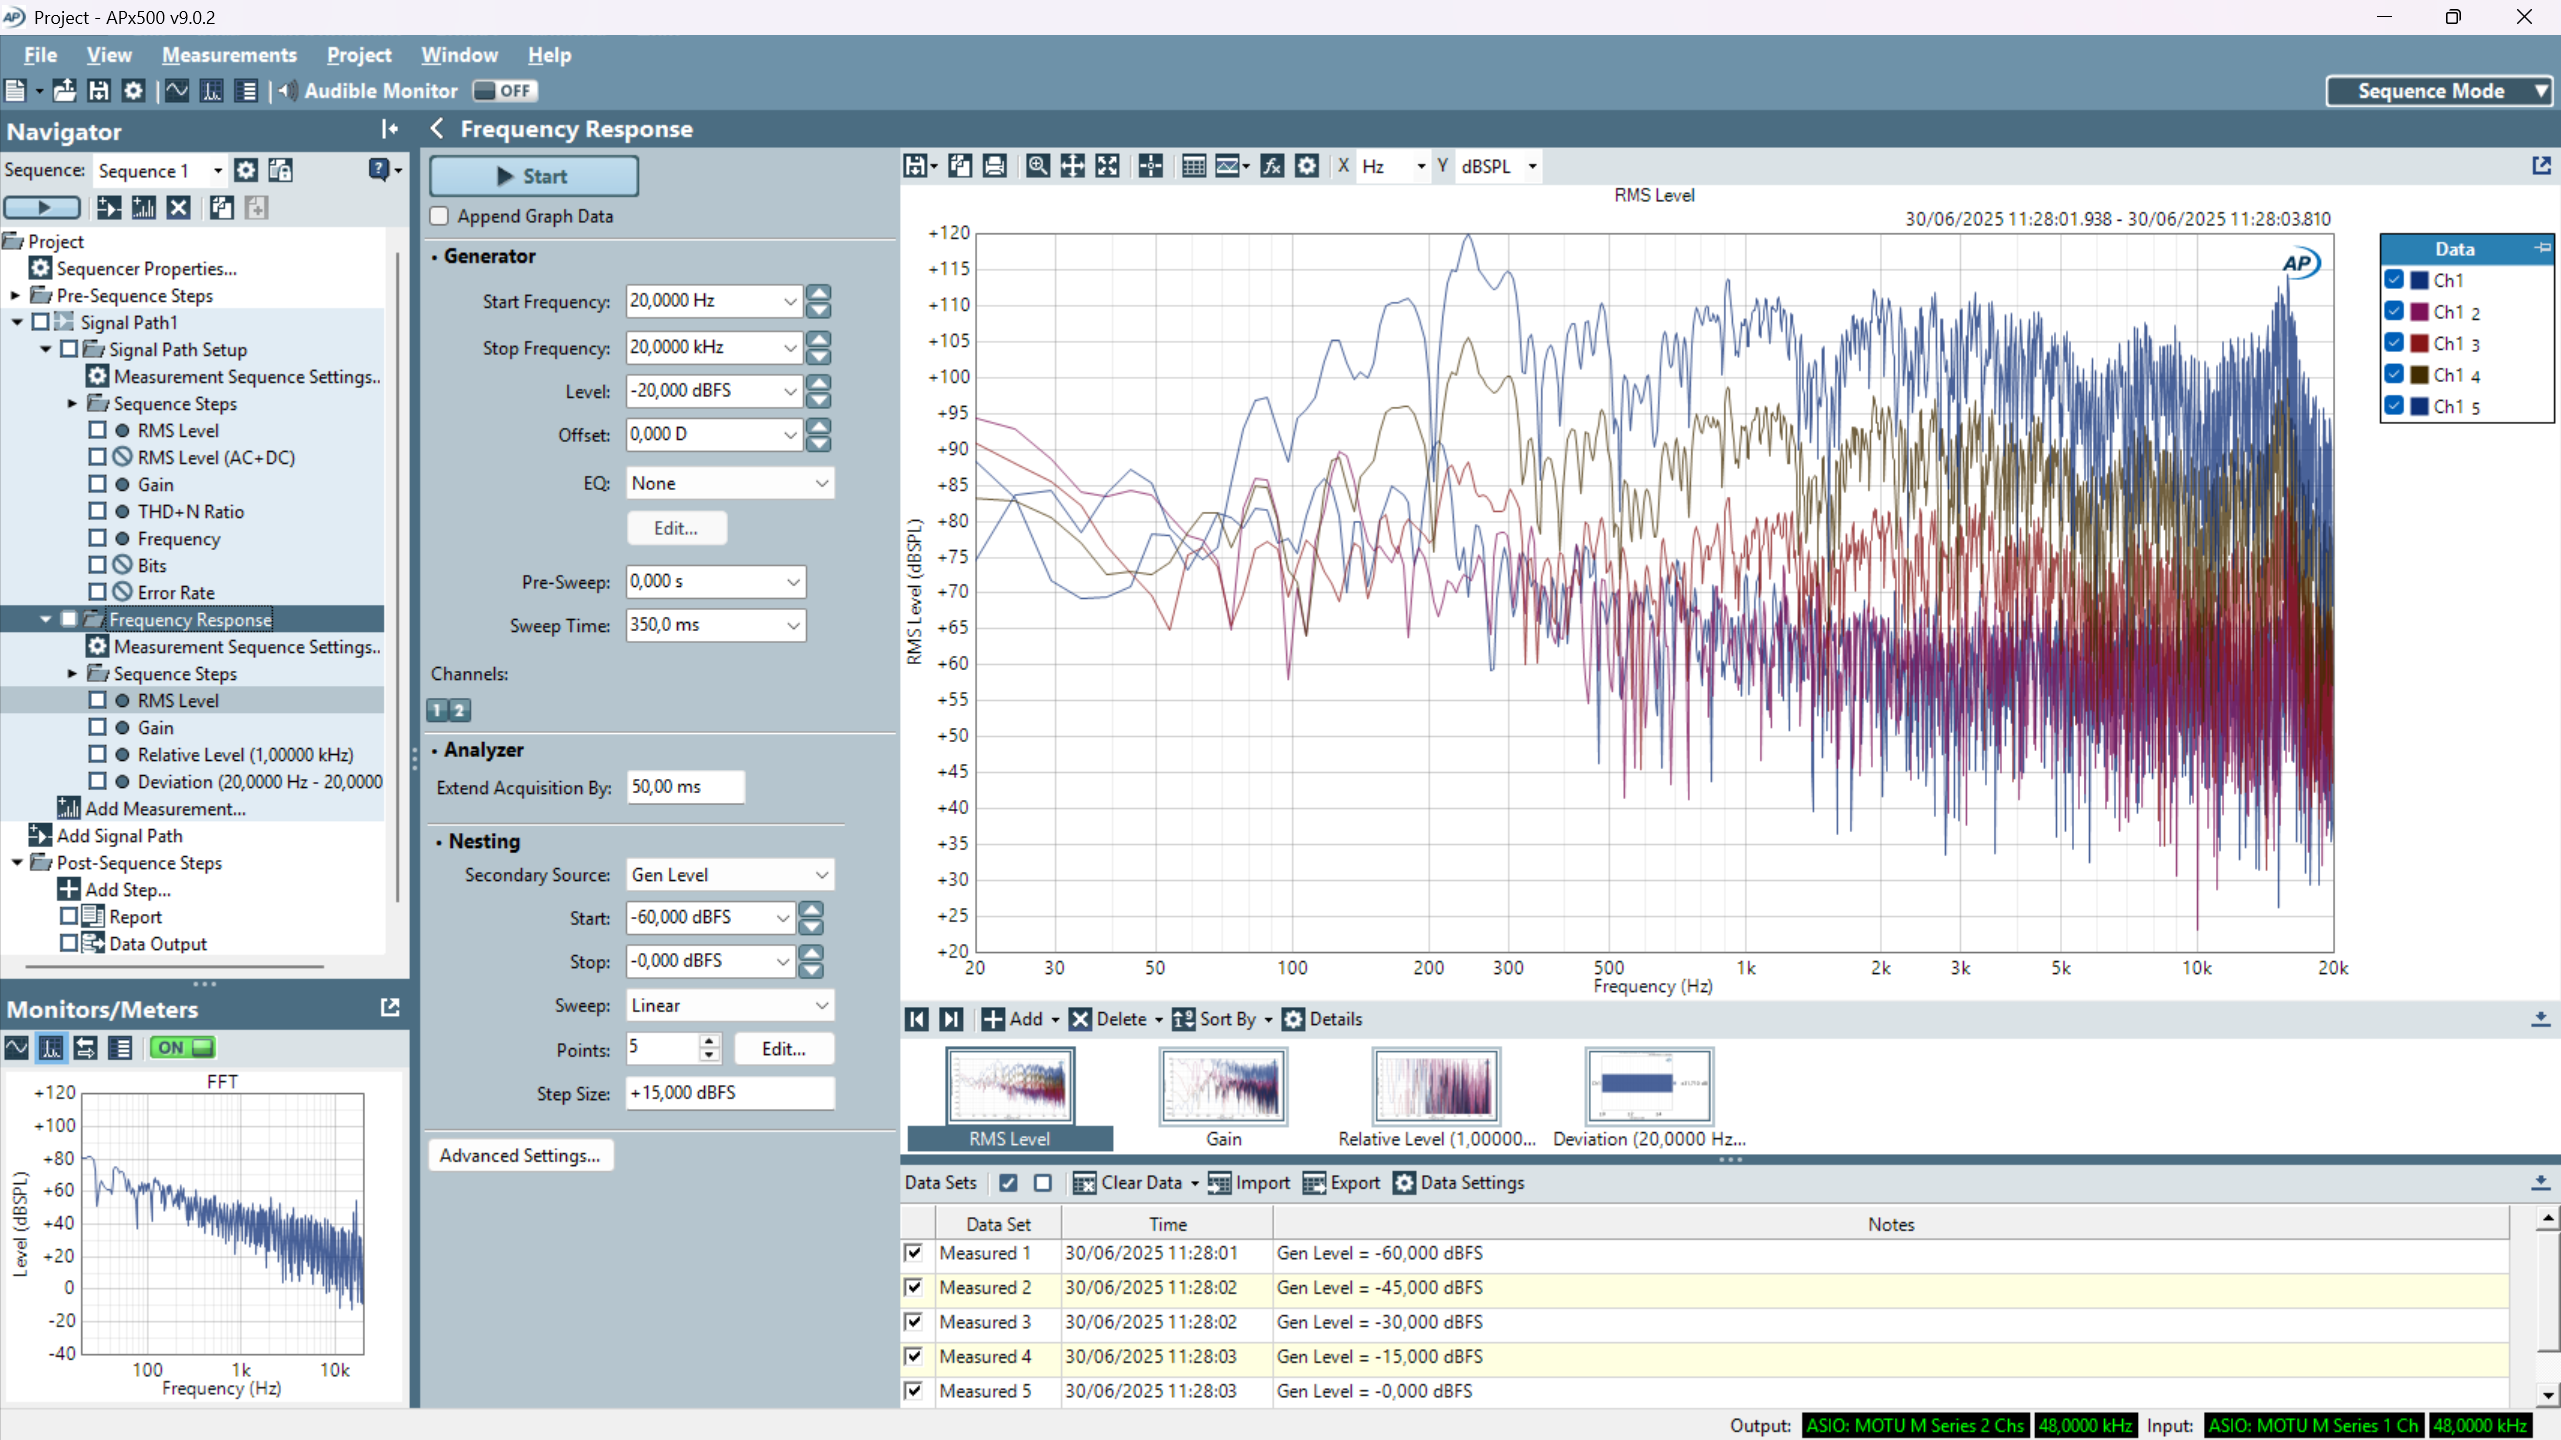Enable Append Graph Data checkbox
2561x1440 pixels.
click(x=439, y=216)
